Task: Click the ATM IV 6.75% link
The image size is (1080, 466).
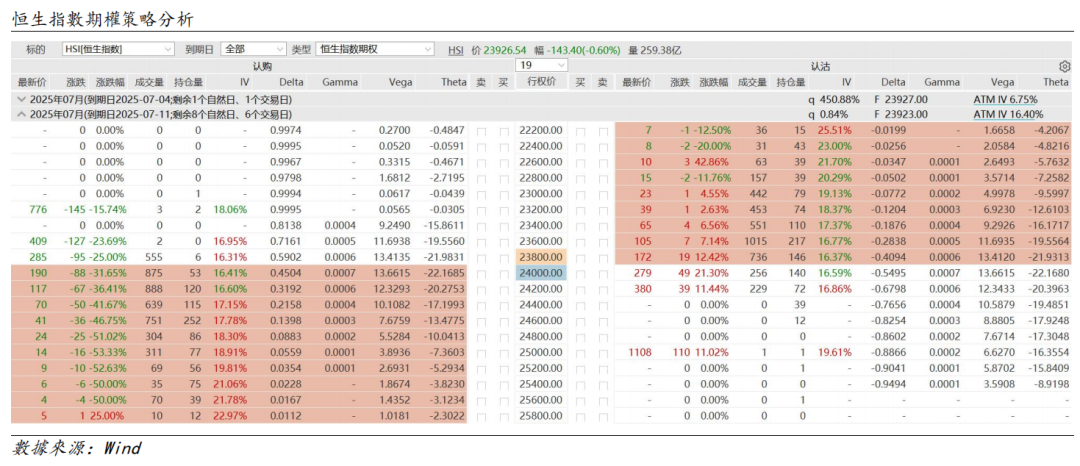Action: (1005, 99)
